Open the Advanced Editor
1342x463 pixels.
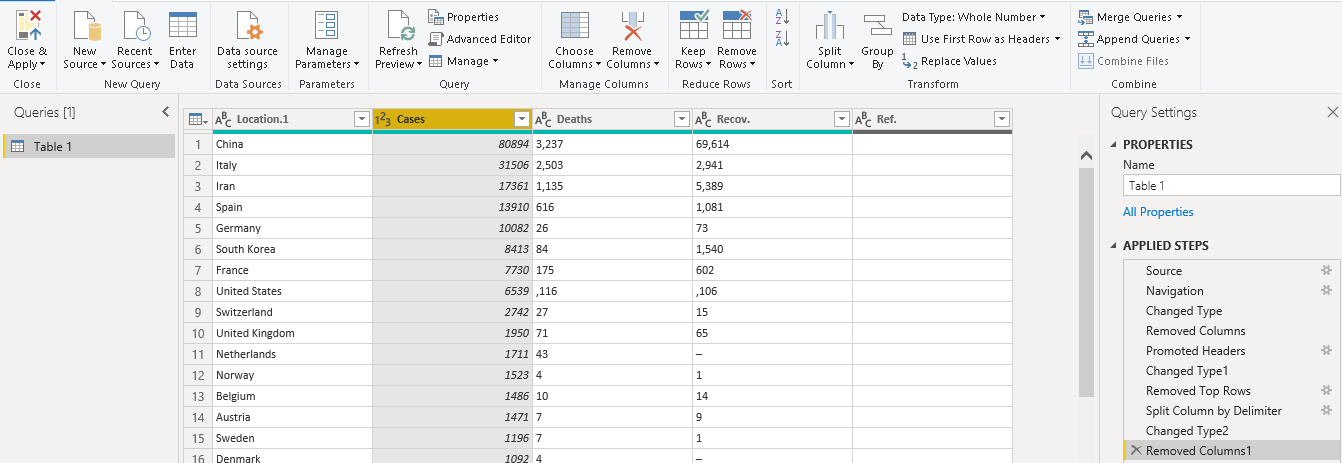pyautogui.click(x=480, y=39)
